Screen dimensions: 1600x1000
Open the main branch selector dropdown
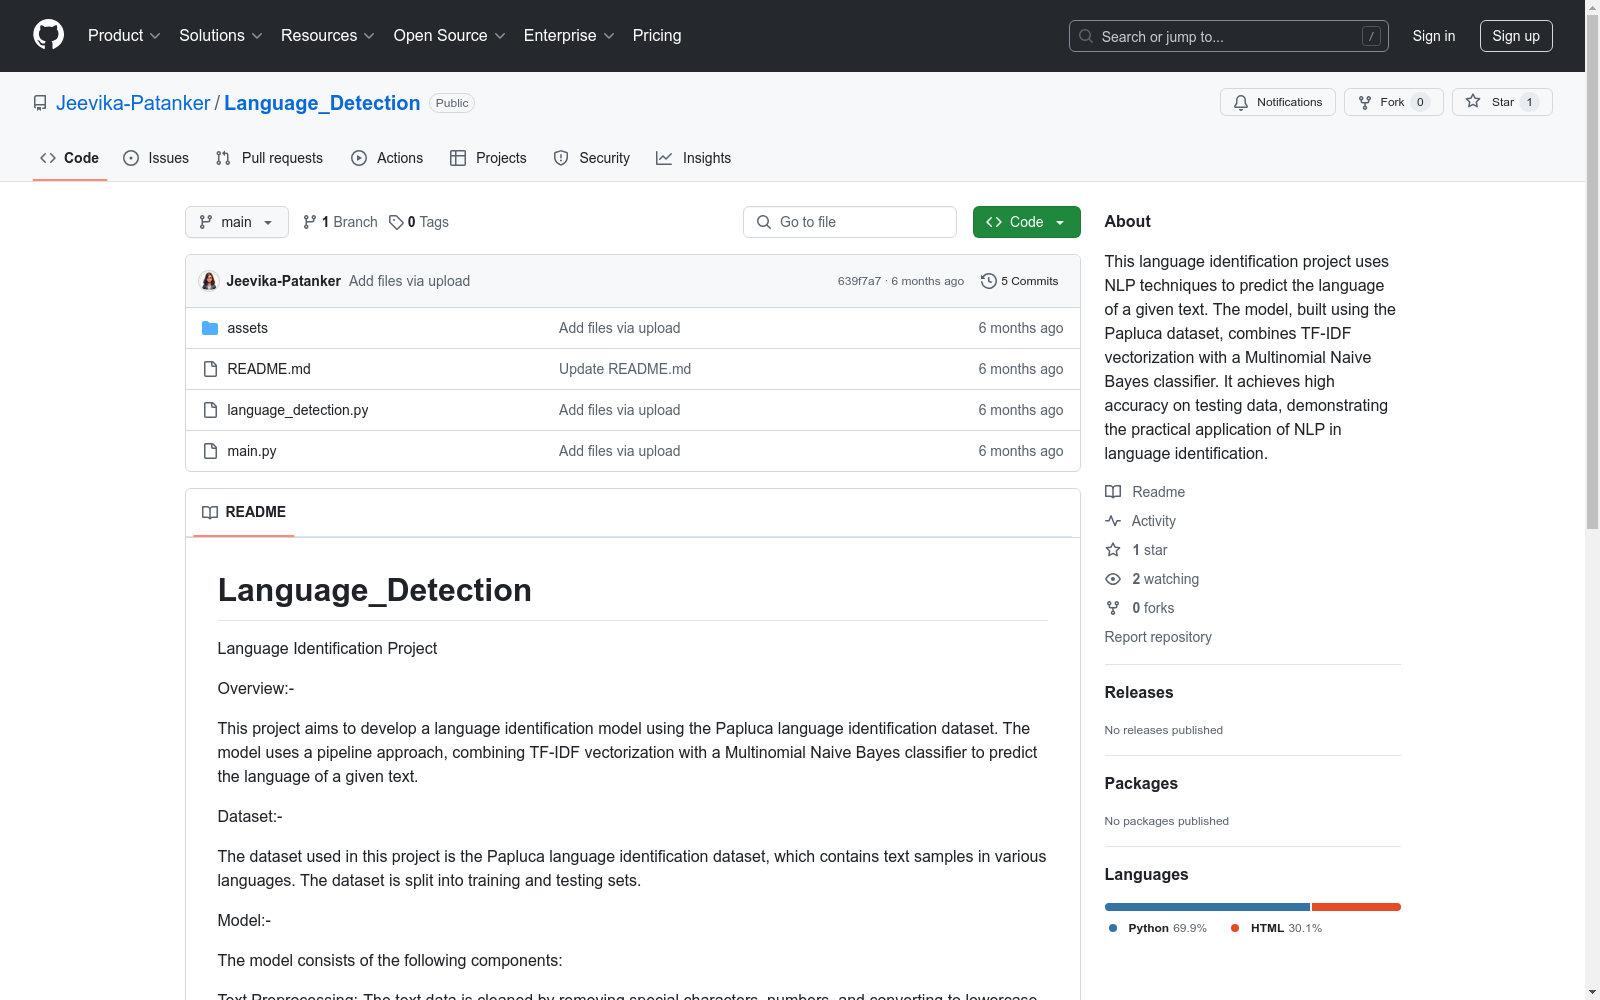pyautogui.click(x=237, y=222)
